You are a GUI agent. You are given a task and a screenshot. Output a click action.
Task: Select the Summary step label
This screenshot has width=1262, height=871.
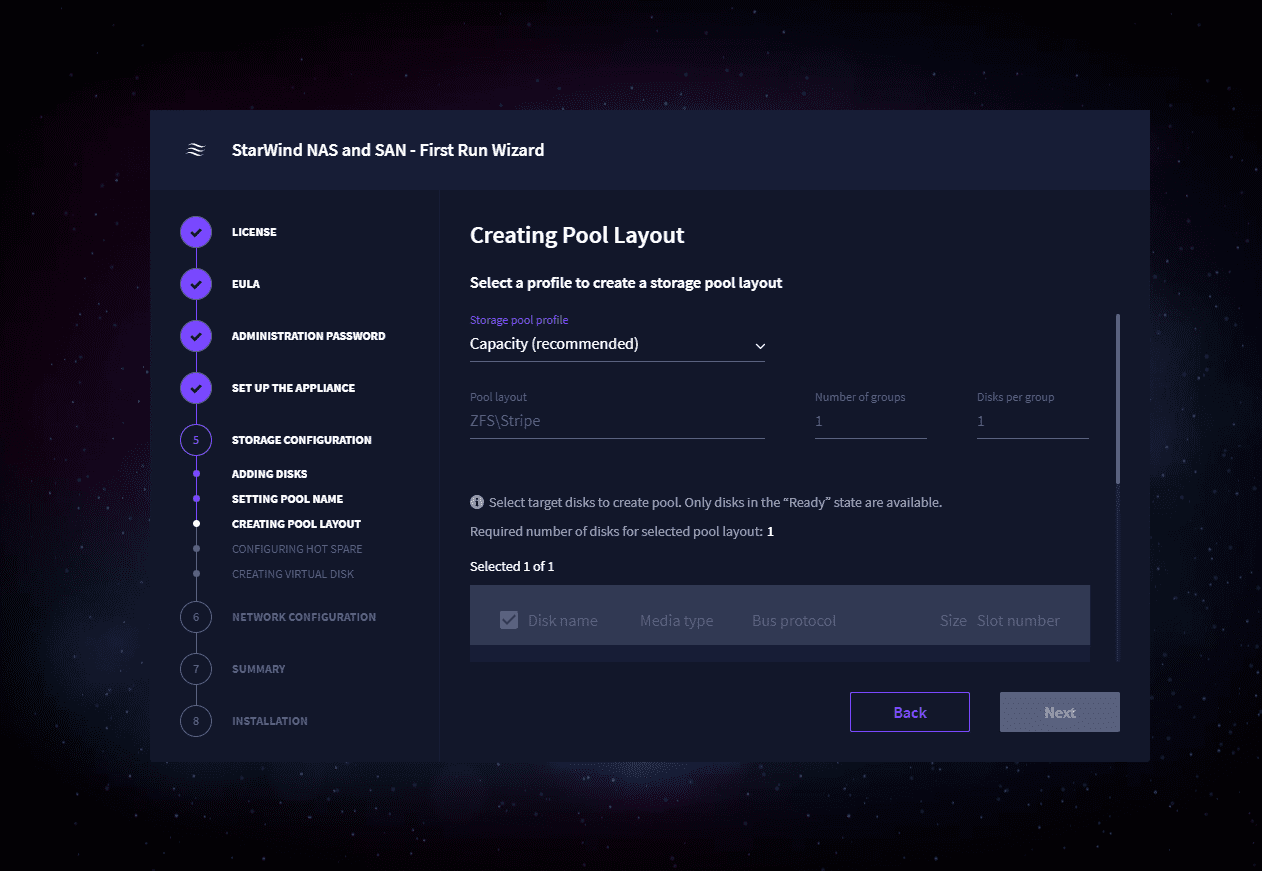click(x=259, y=669)
